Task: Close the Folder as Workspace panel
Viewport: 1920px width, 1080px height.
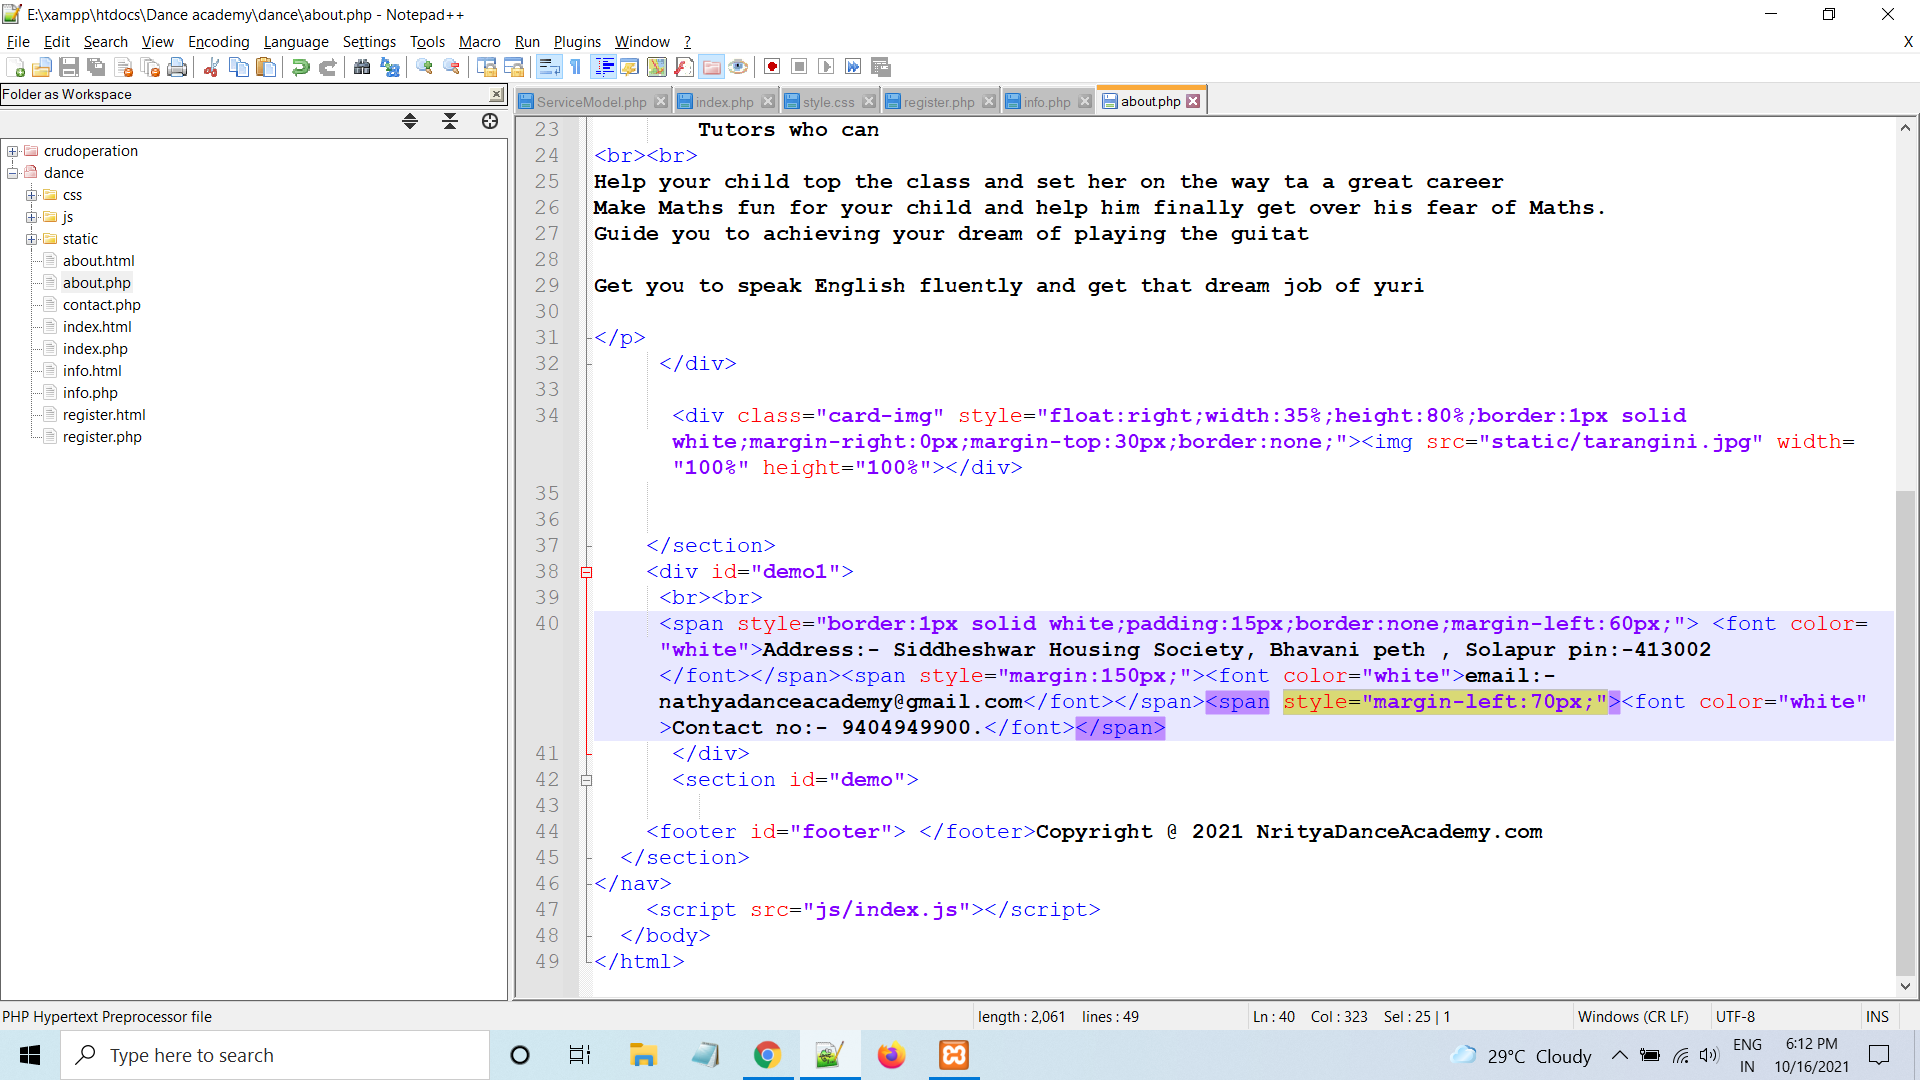Action: pyautogui.click(x=497, y=94)
